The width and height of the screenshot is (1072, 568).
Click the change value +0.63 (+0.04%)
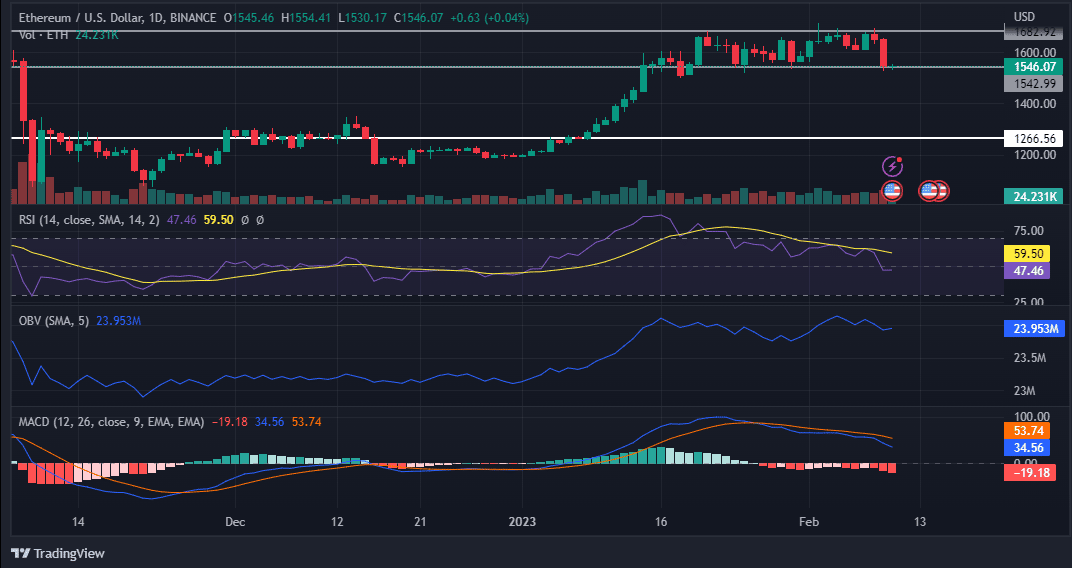coord(490,18)
